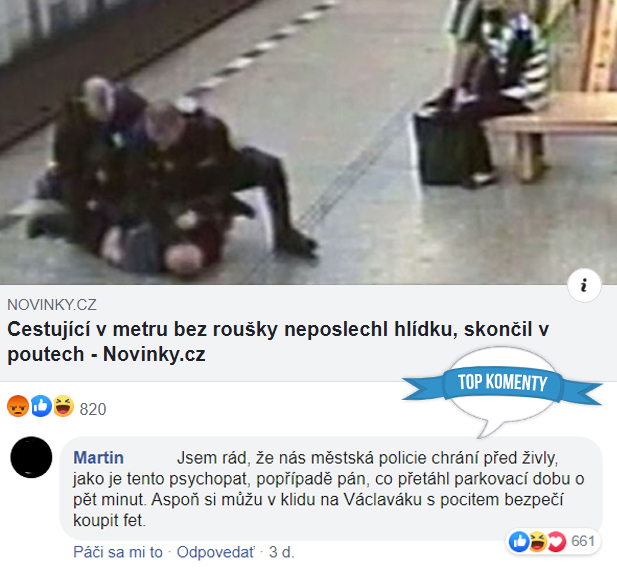Open the 820 reactions count
The height and width of the screenshot is (571, 617).
coord(93,409)
